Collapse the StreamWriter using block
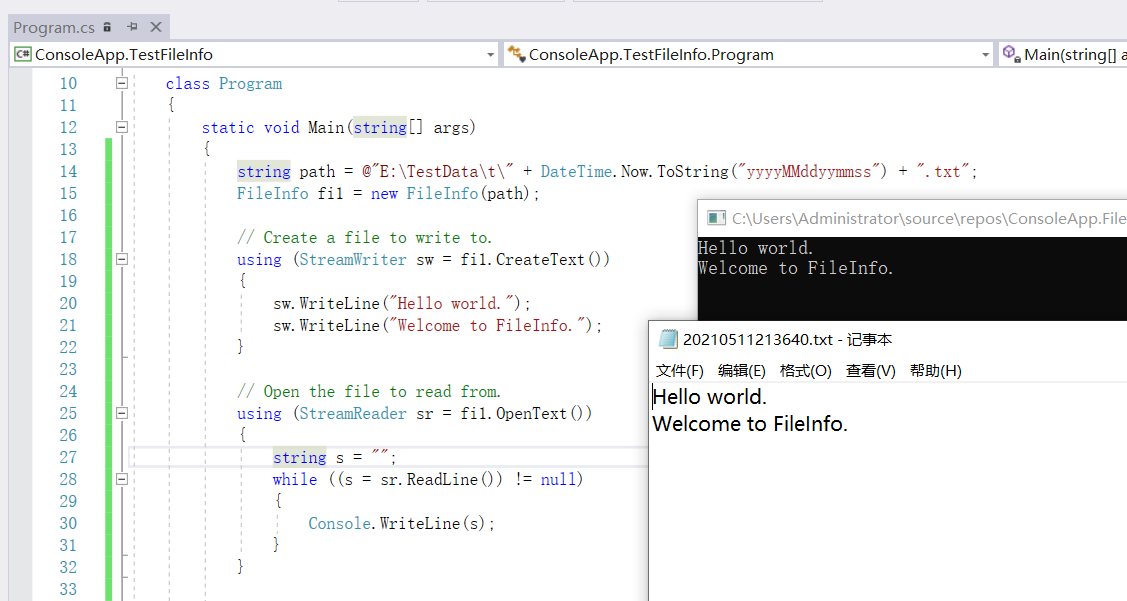The width and height of the screenshot is (1127, 601). [x=122, y=259]
